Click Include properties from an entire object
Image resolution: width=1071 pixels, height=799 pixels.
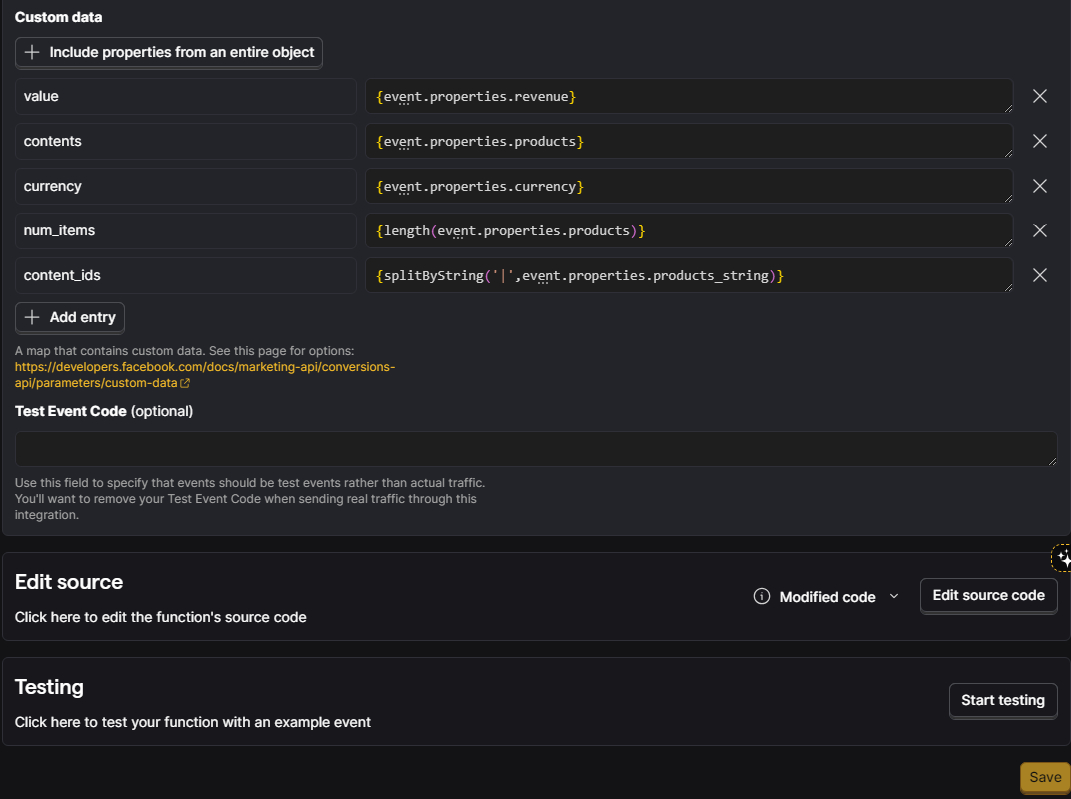point(169,52)
